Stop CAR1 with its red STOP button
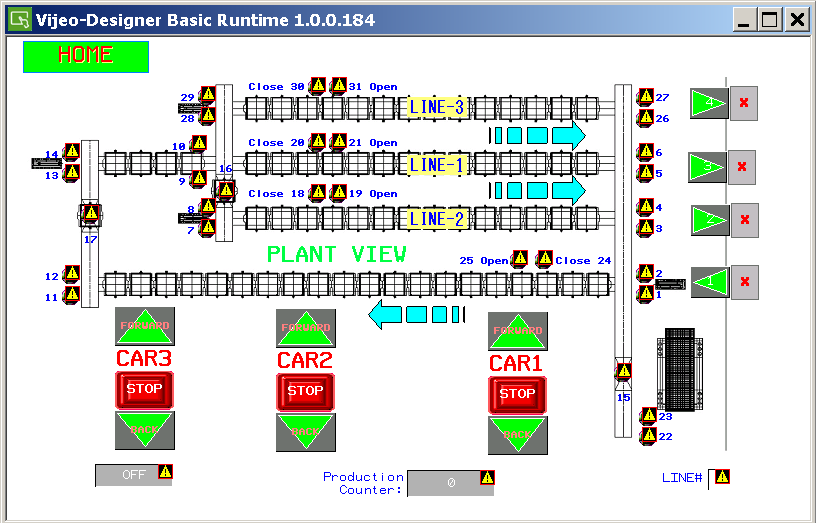Viewport: 816px width, 523px height. [x=517, y=395]
